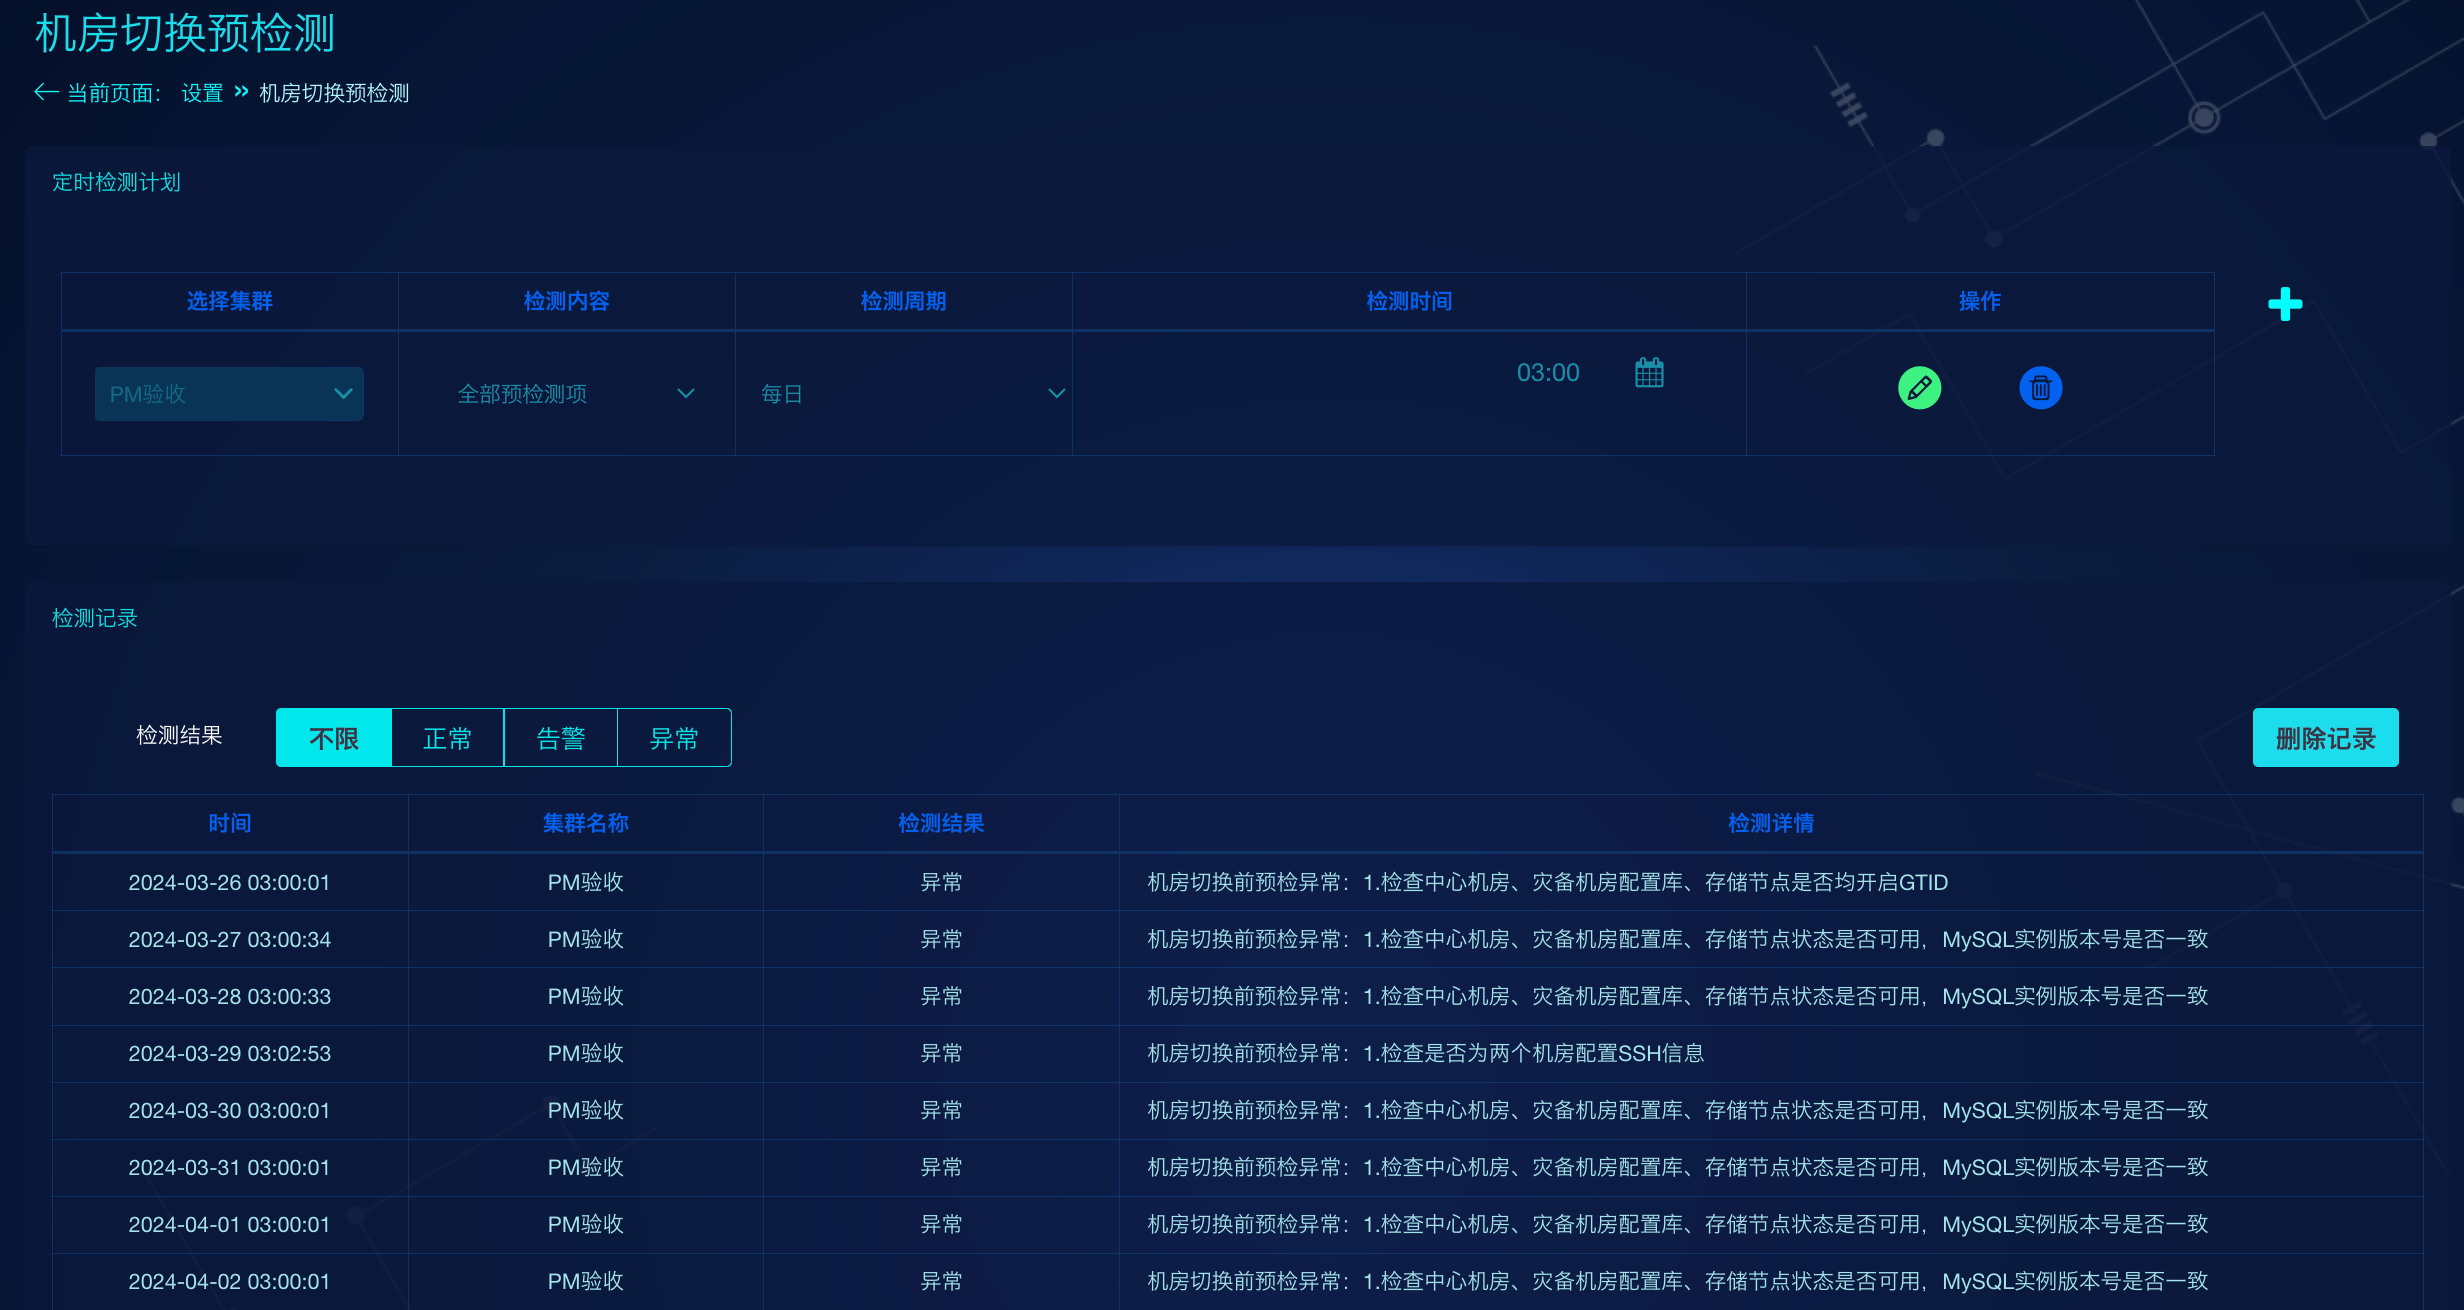This screenshot has width=2464, height=1310.
Task: Filter records by 异常 result
Action: (674, 738)
